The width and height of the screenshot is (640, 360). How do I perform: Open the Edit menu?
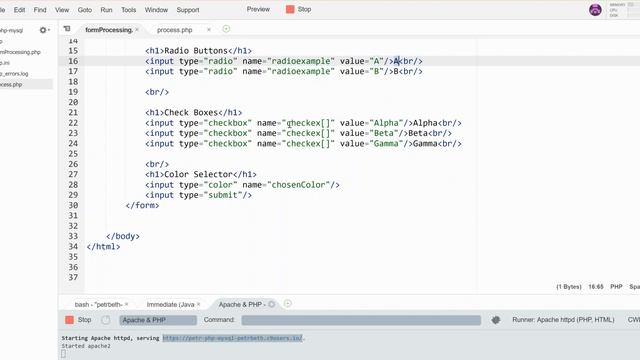click(19, 10)
